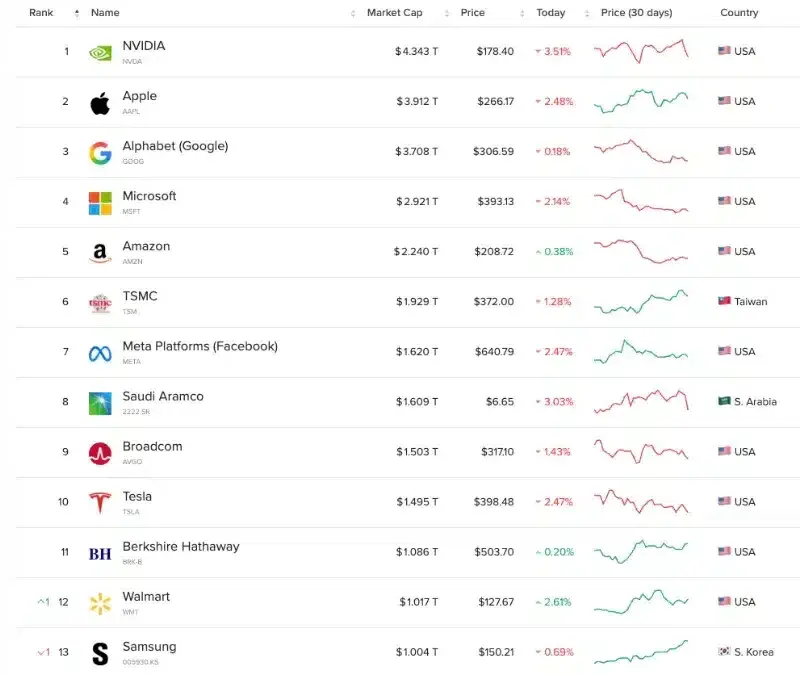Open the Berkshire Hathaway company link

pyautogui.click(x=180, y=547)
